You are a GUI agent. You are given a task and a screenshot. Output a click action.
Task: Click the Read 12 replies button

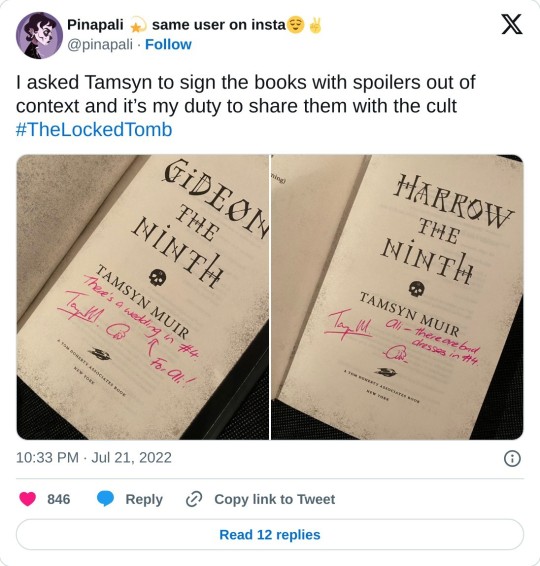[270, 535]
